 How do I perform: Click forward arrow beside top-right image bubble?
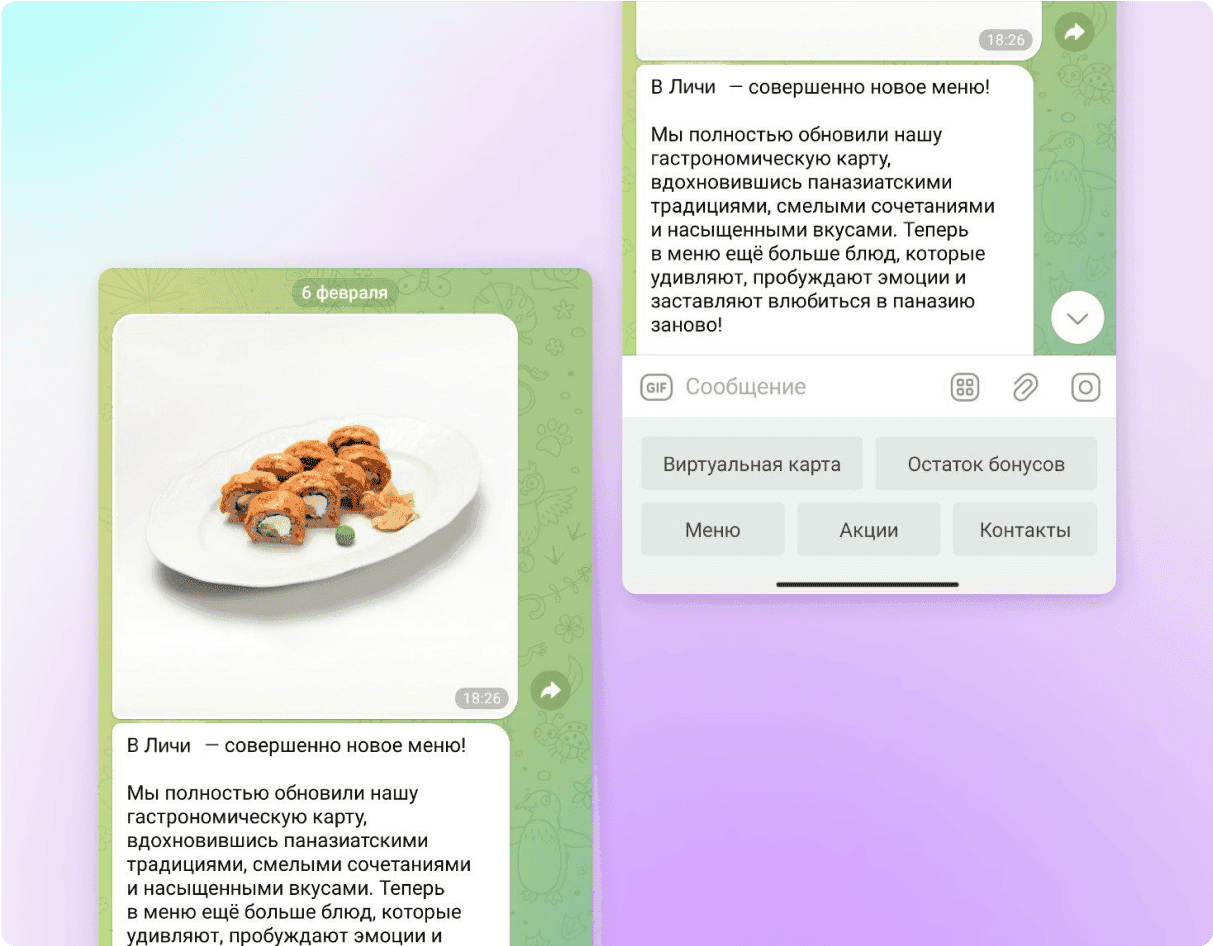pos(1074,33)
